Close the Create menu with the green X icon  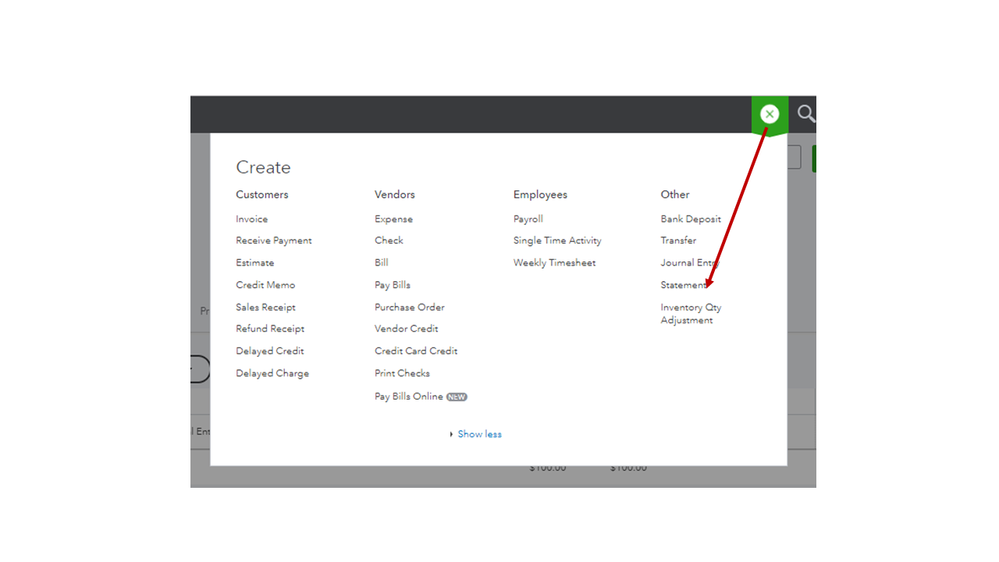(x=770, y=114)
